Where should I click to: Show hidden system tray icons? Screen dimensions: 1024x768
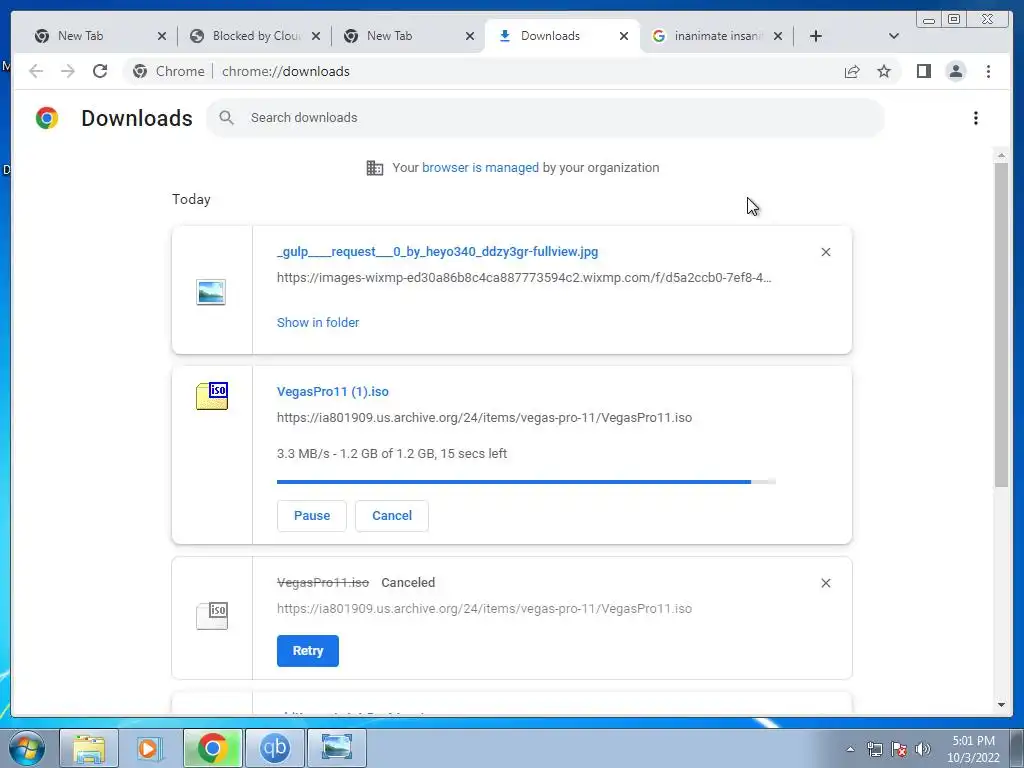(x=850, y=749)
